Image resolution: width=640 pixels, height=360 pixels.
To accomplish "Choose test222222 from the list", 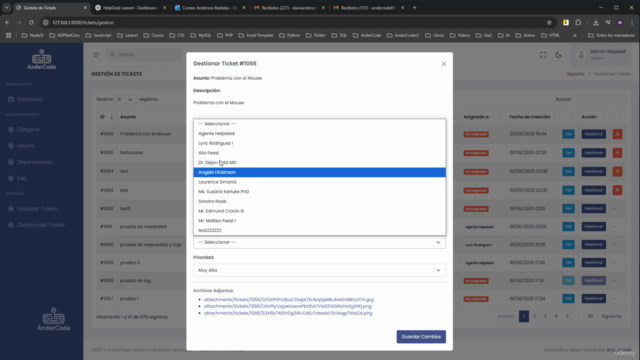I will [x=319, y=230].
